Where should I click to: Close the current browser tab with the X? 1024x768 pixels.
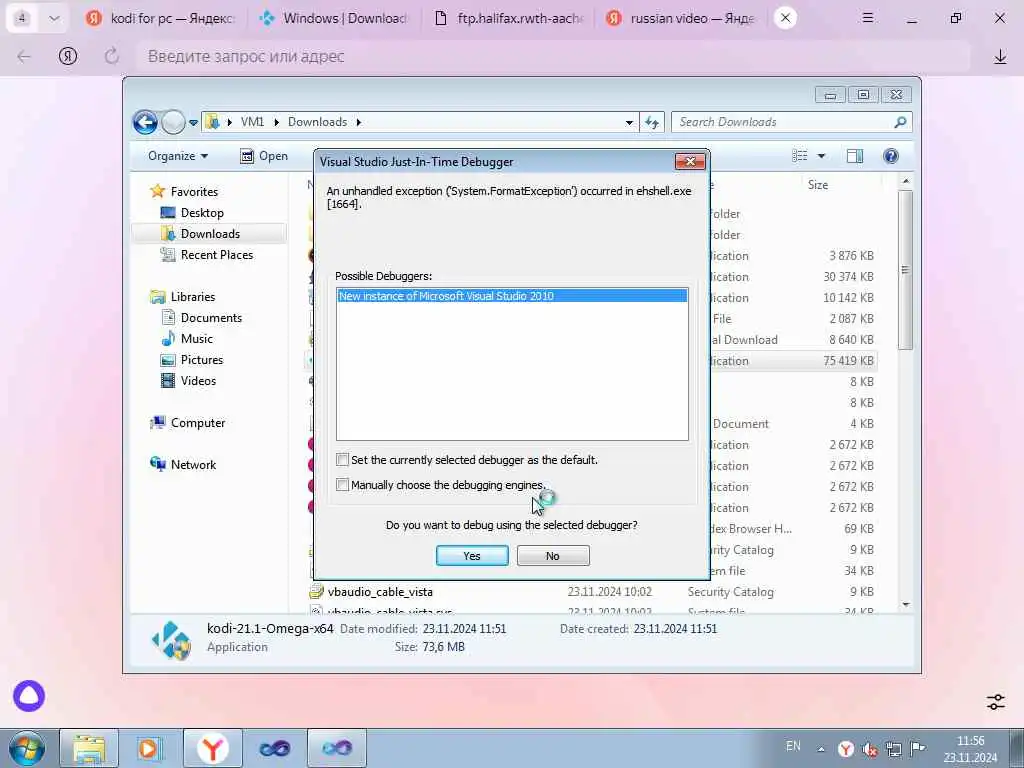(x=785, y=18)
